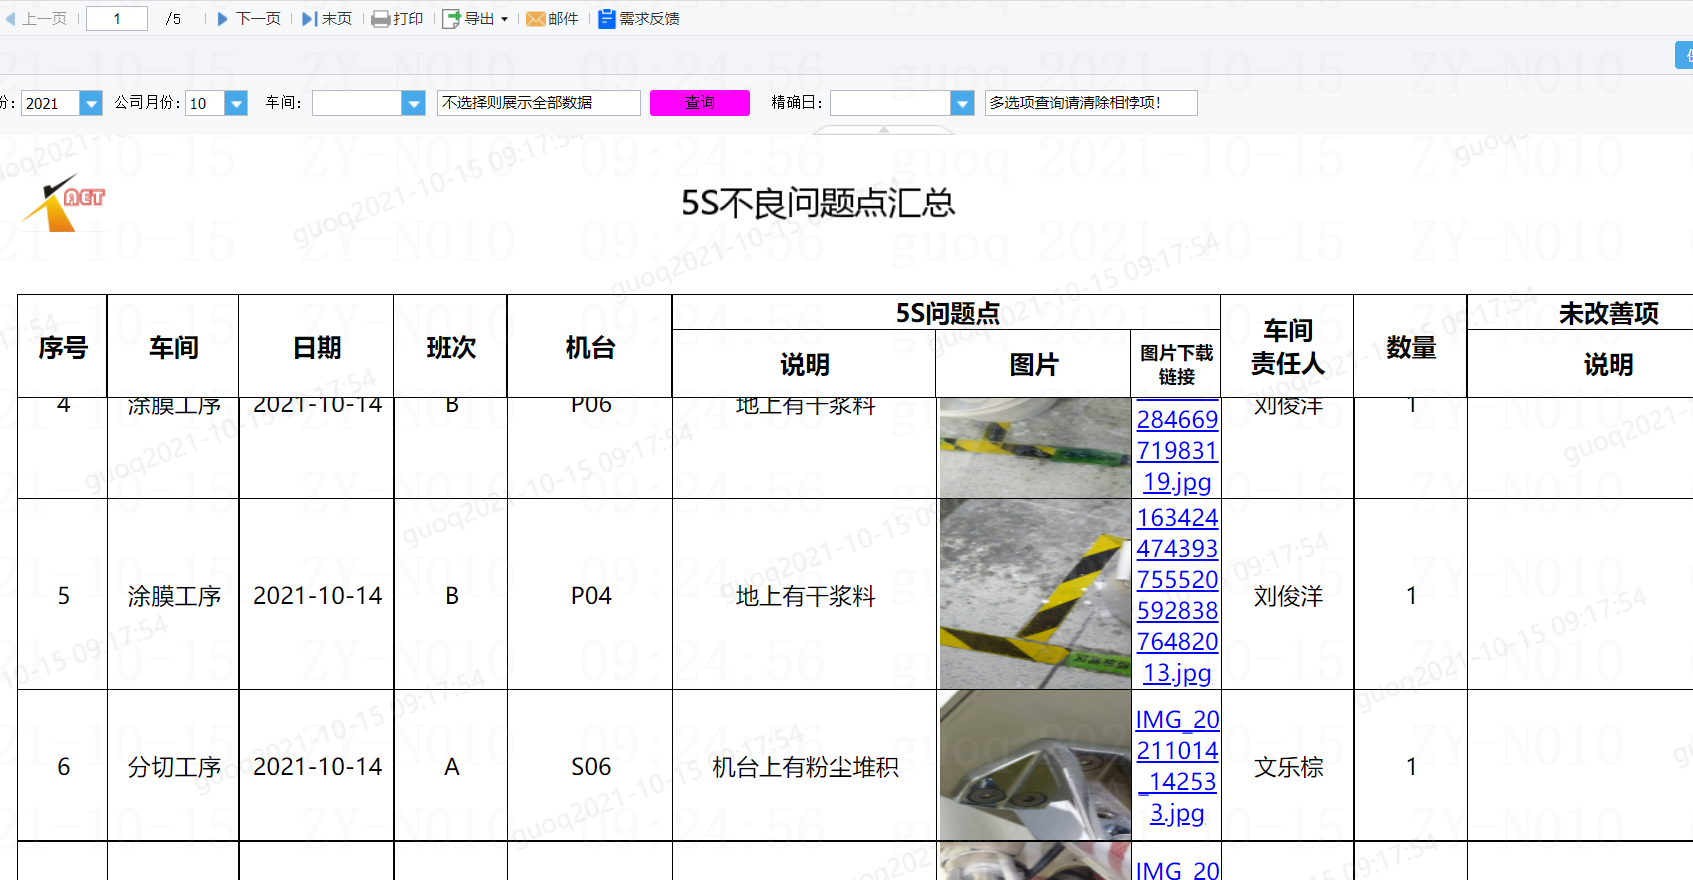1693x880 pixels.
Task: Open the exact date dropdown
Action: tap(962, 103)
